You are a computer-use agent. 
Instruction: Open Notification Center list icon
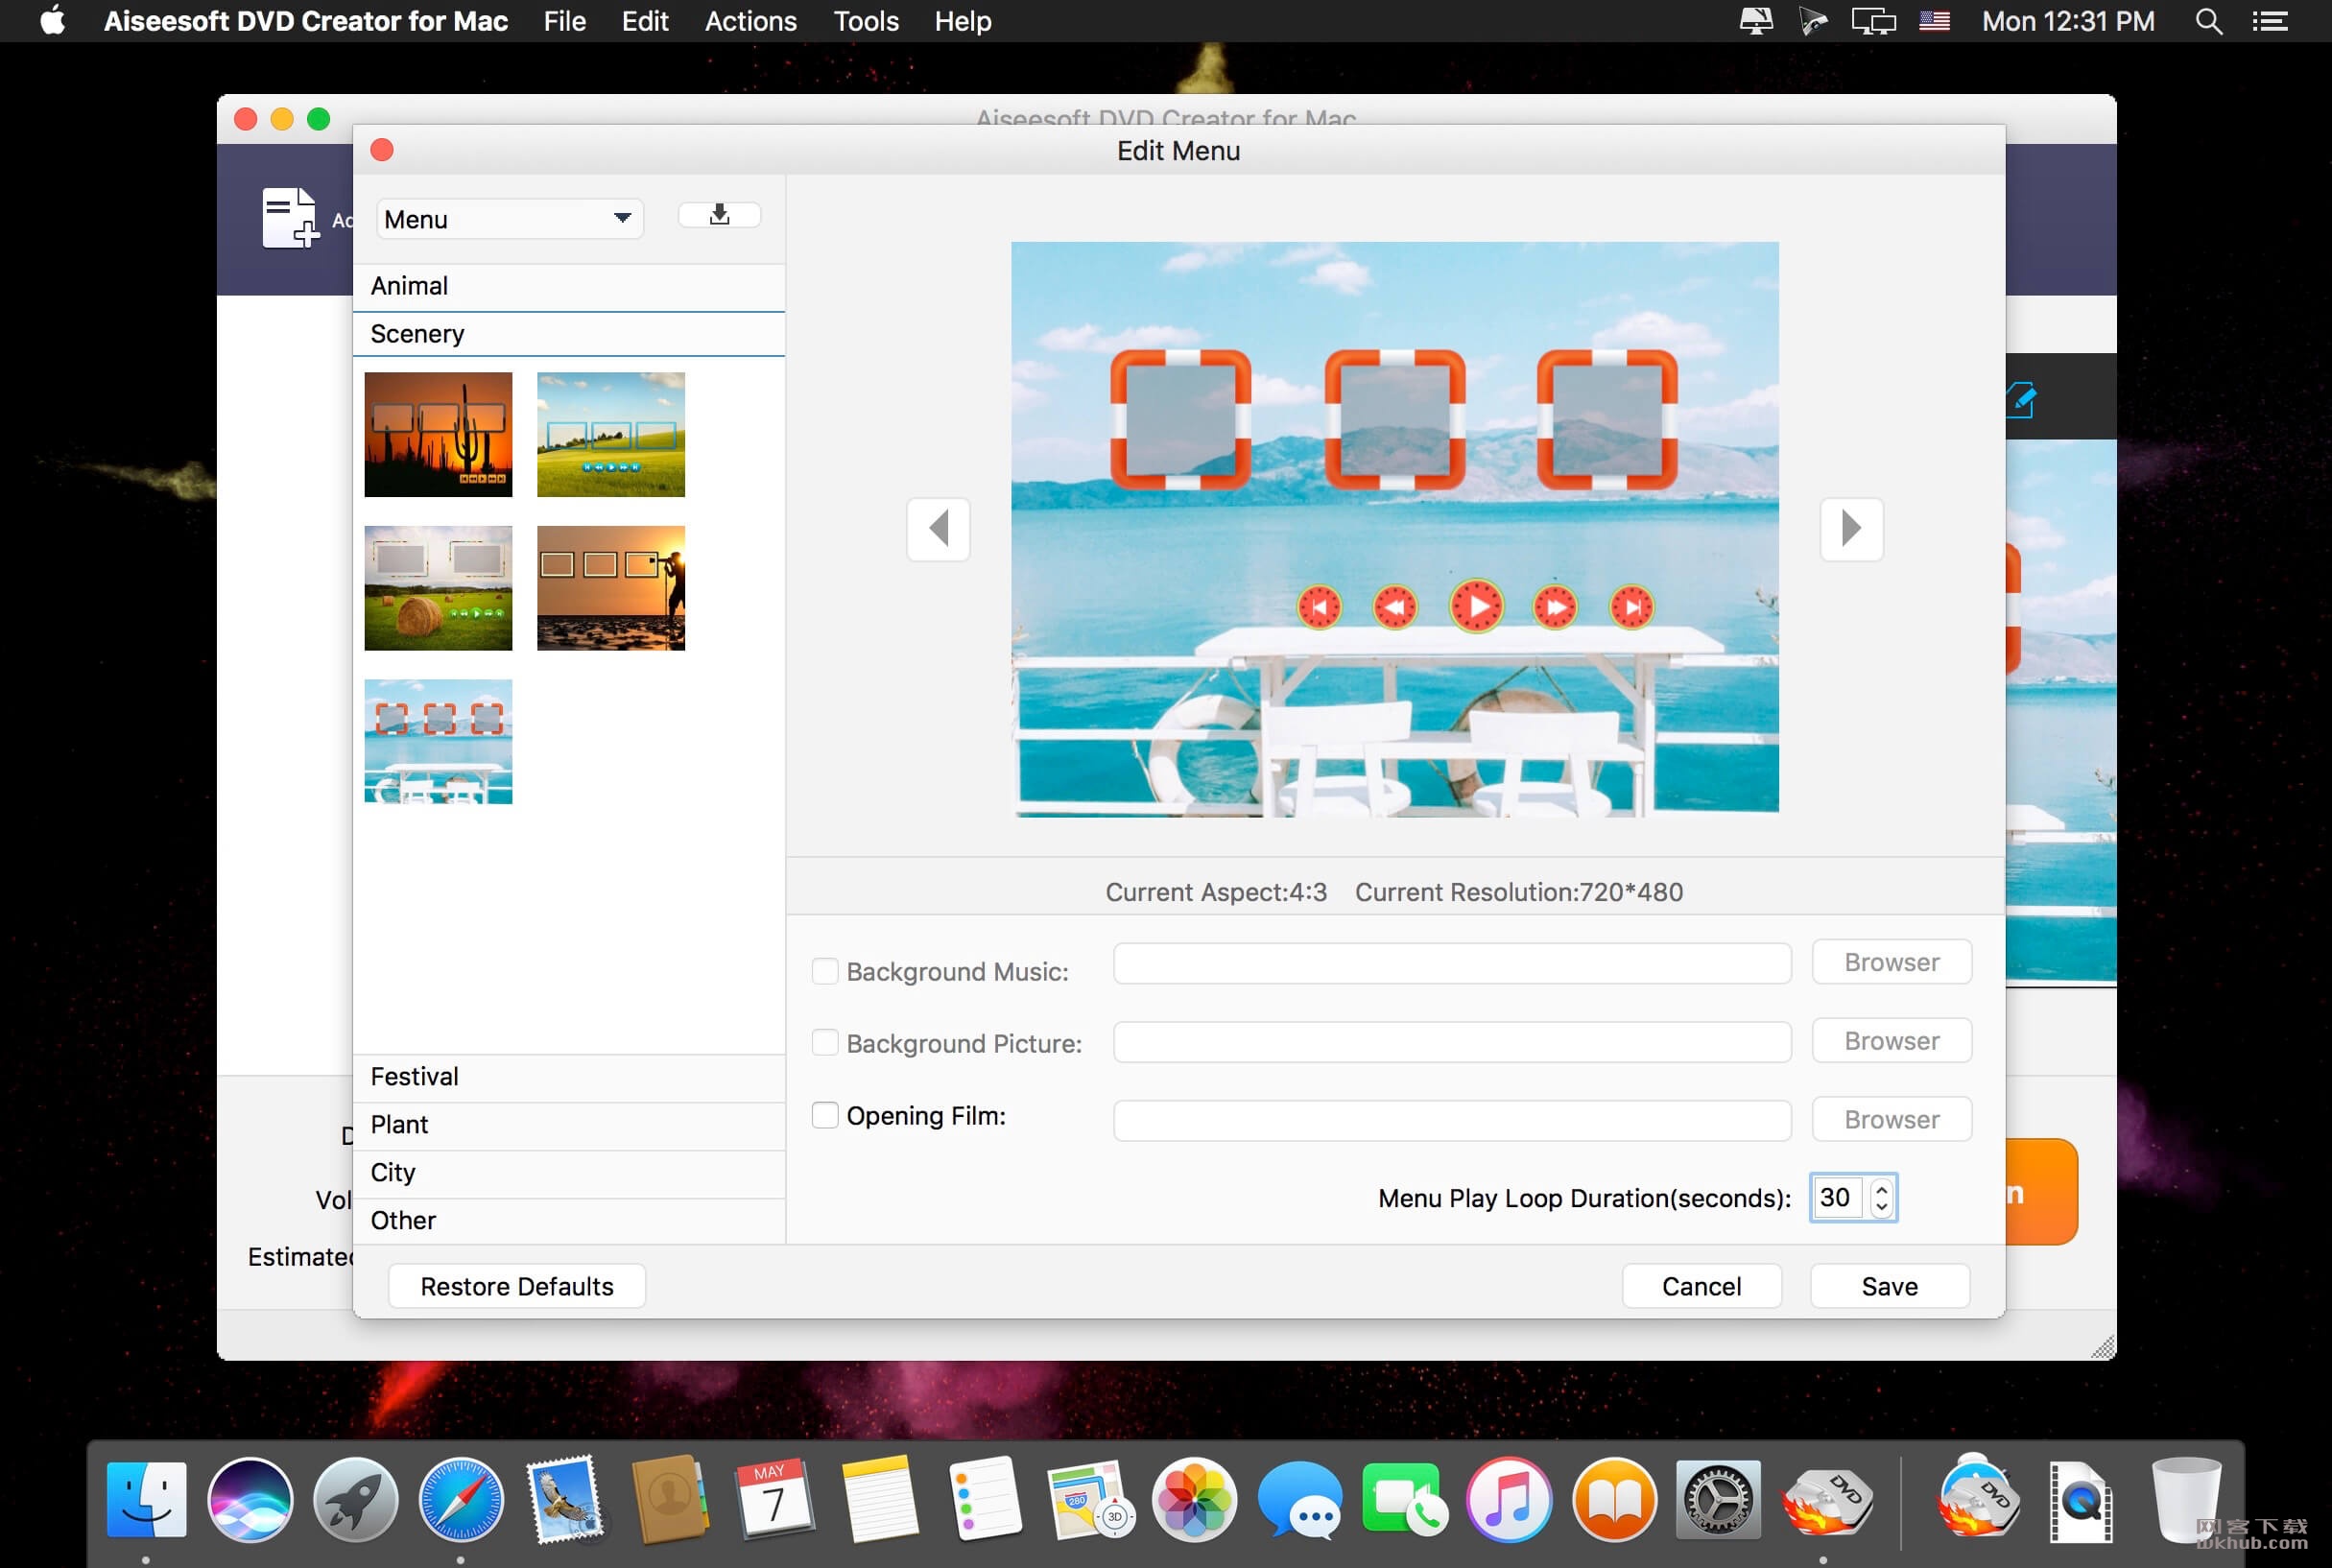[2270, 21]
